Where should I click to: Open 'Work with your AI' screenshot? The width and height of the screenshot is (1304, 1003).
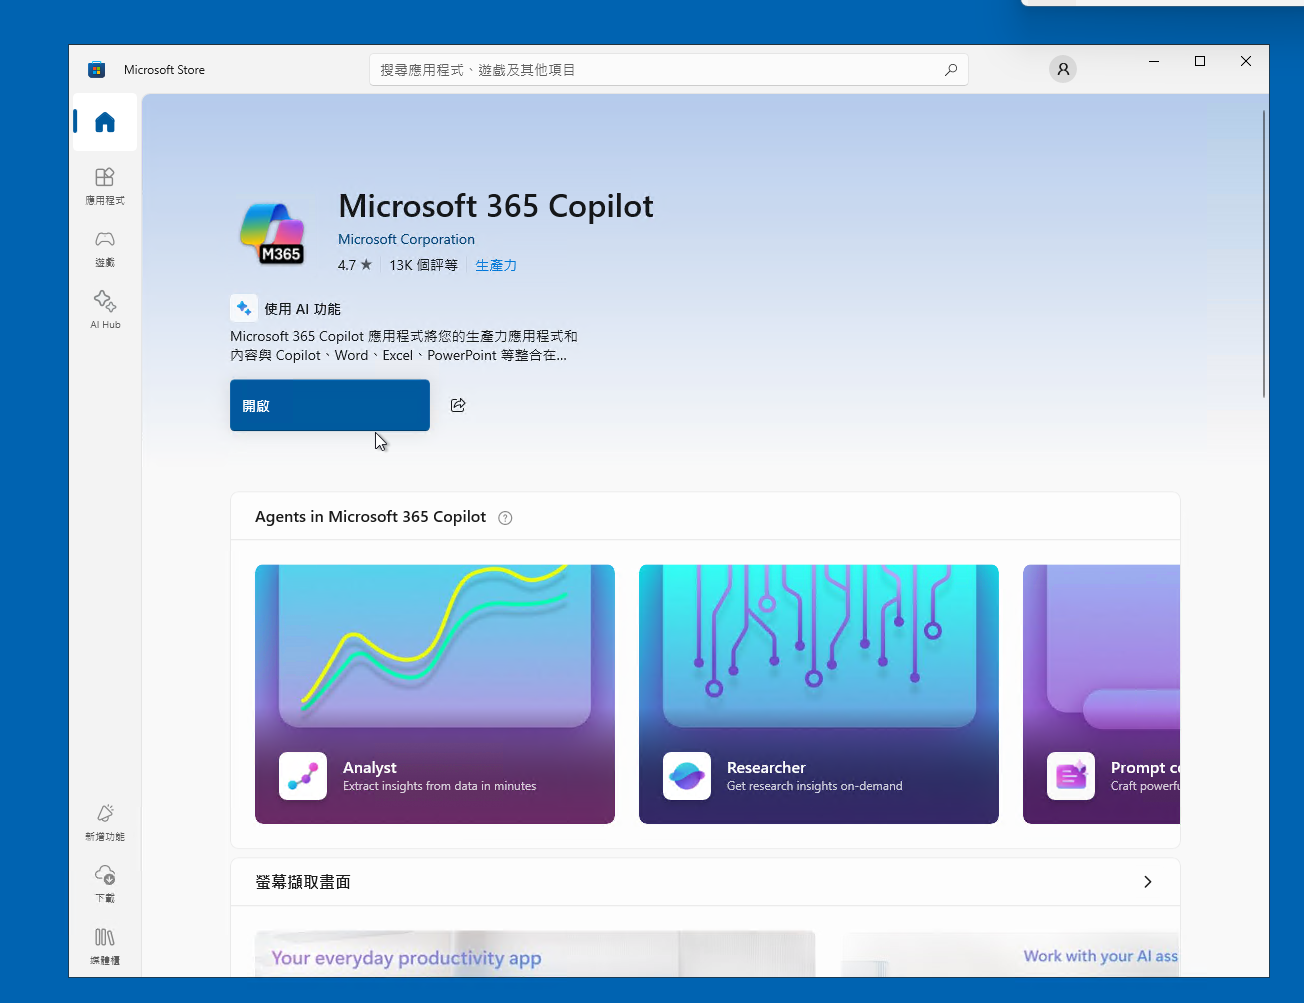click(x=1010, y=954)
